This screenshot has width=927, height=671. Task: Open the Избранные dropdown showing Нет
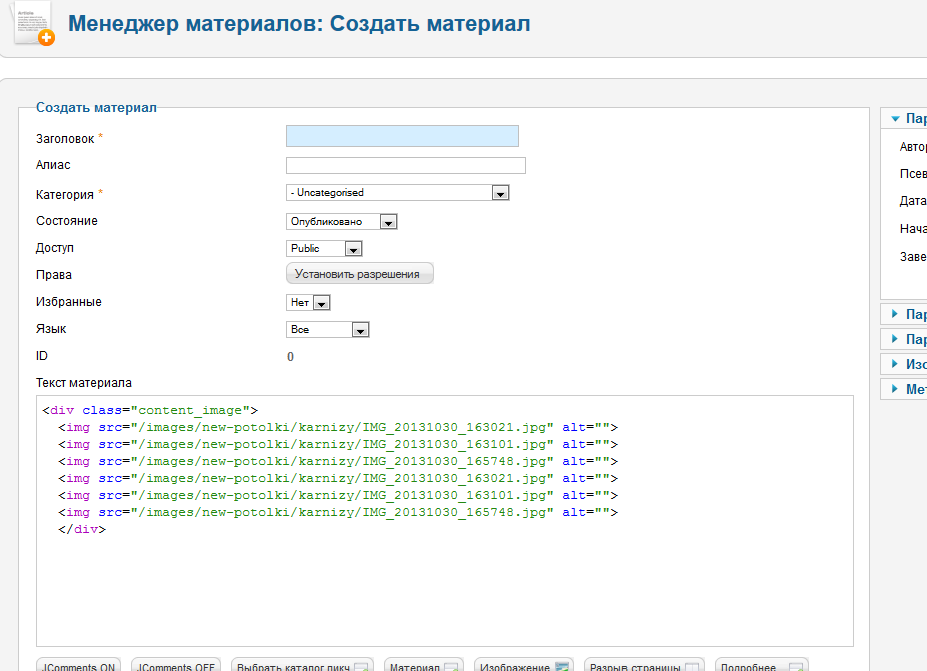tap(308, 302)
